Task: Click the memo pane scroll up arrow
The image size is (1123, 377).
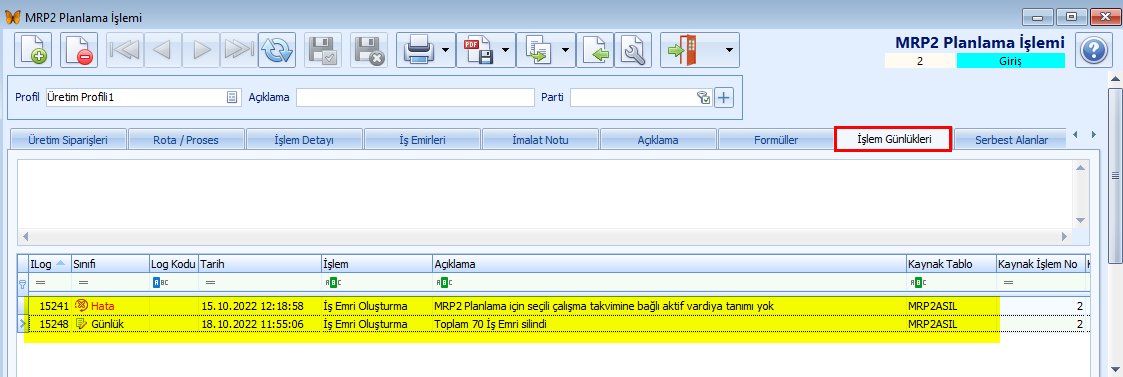Action: click(1081, 168)
